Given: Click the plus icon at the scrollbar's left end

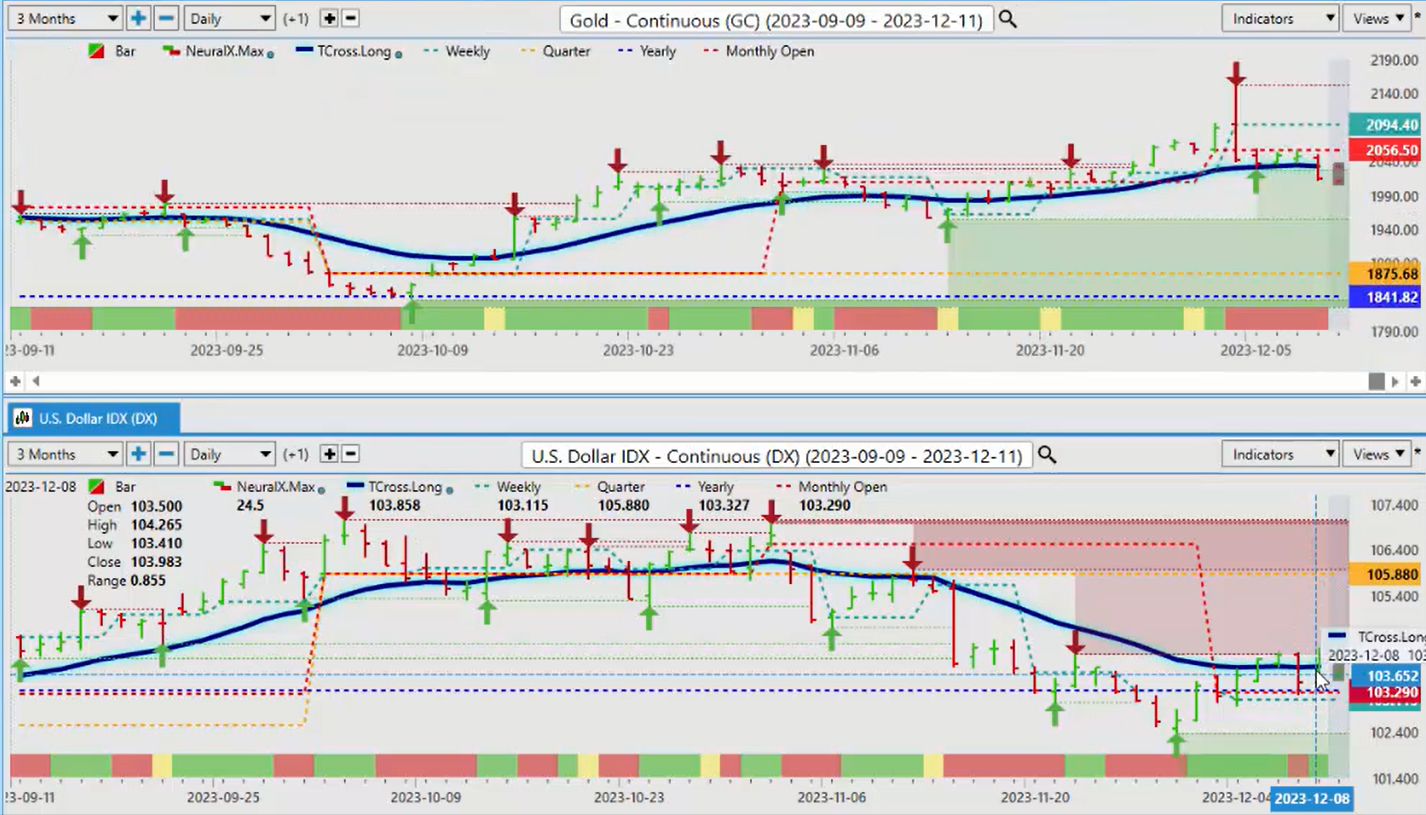Looking at the screenshot, I should tap(15, 381).
